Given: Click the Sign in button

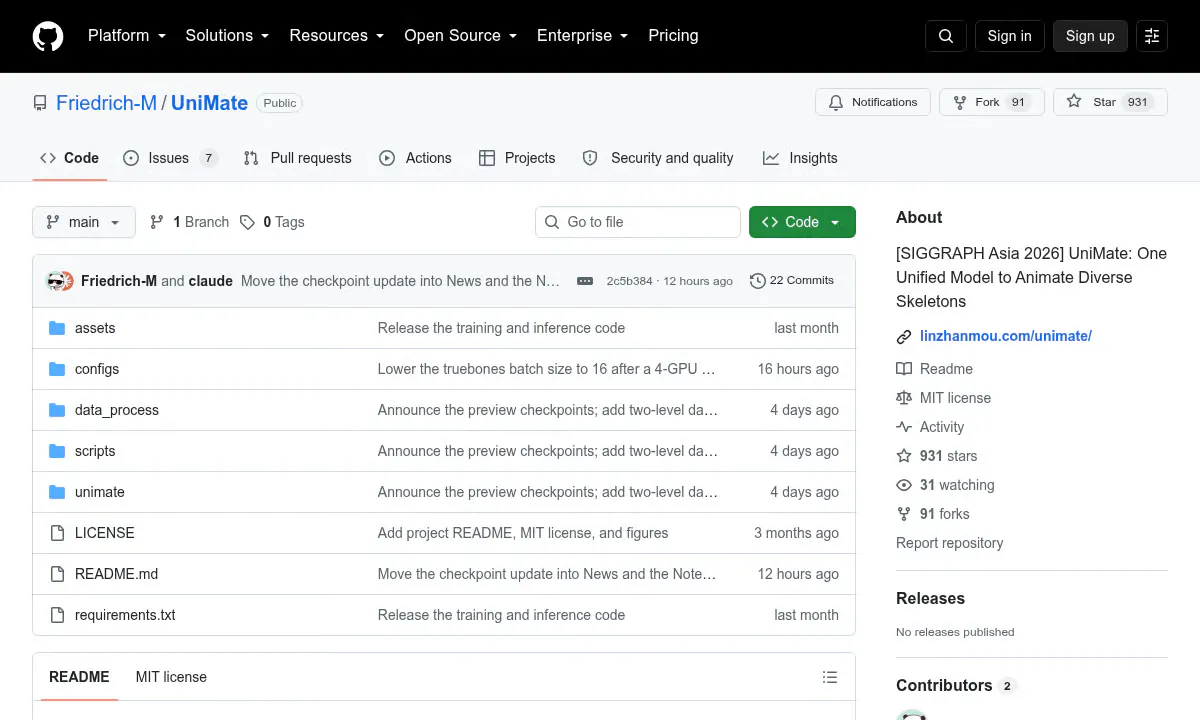Looking at the screenshot, I should tap(1009, 36).
